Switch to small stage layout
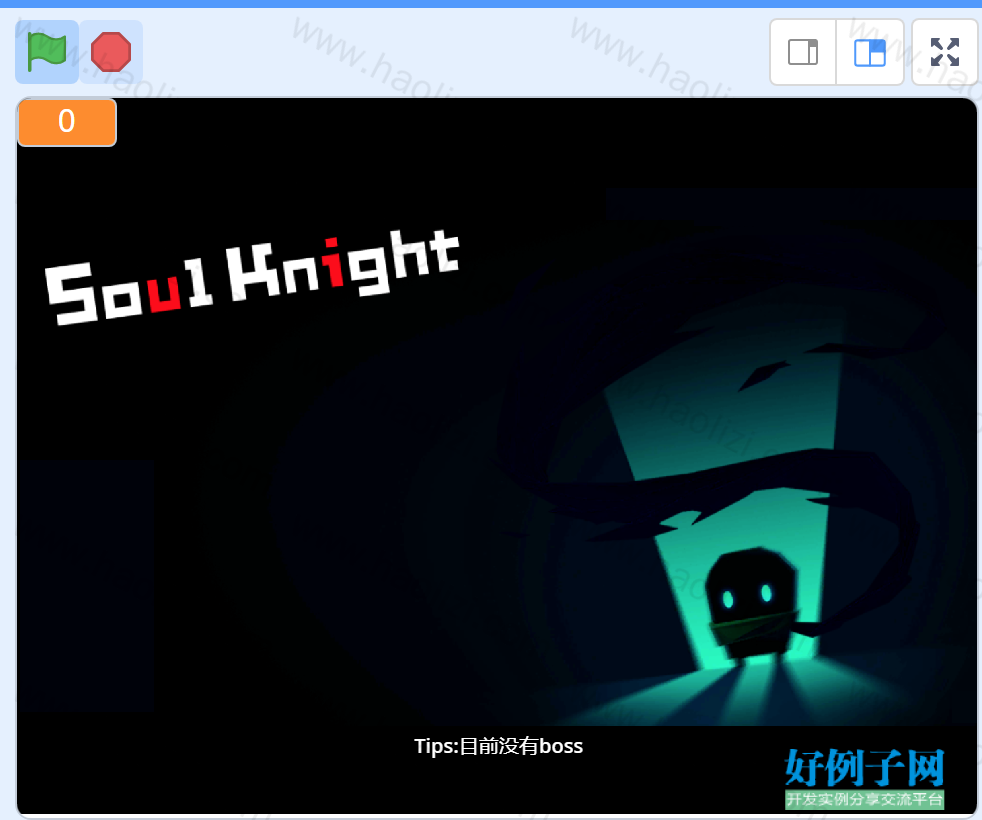Viewport: 982px width, 820px height. 803,52
